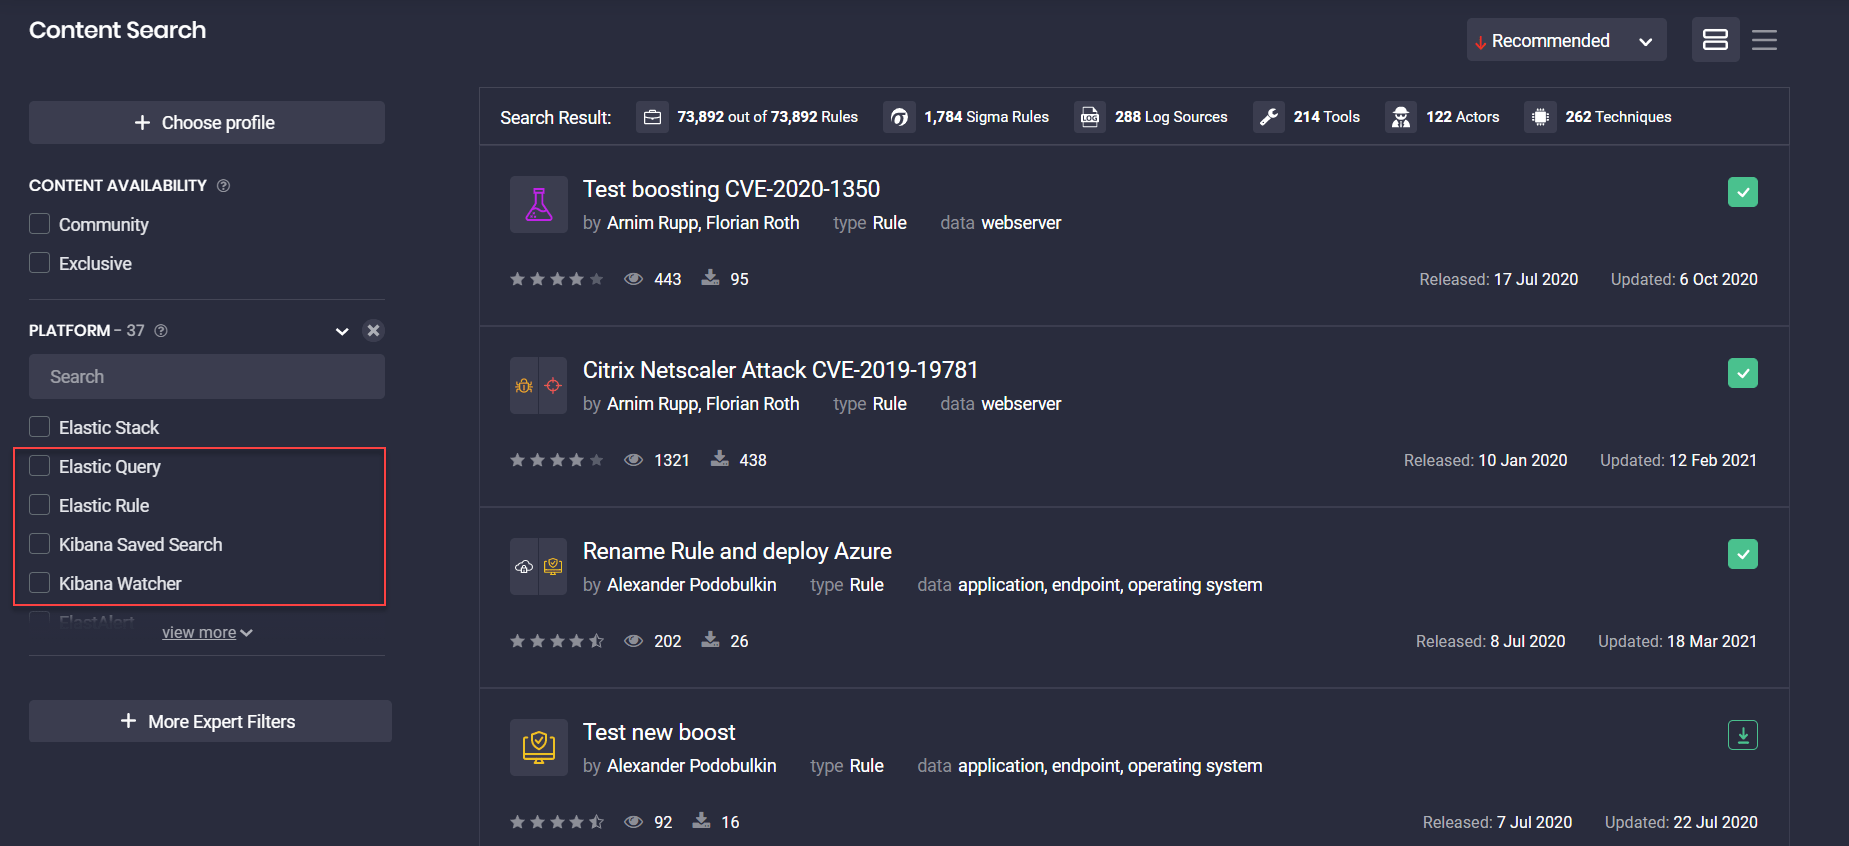1849x846 pixels.
Task: Click green checkmark on Citrix Netscaler rule
Action: 1742,373
